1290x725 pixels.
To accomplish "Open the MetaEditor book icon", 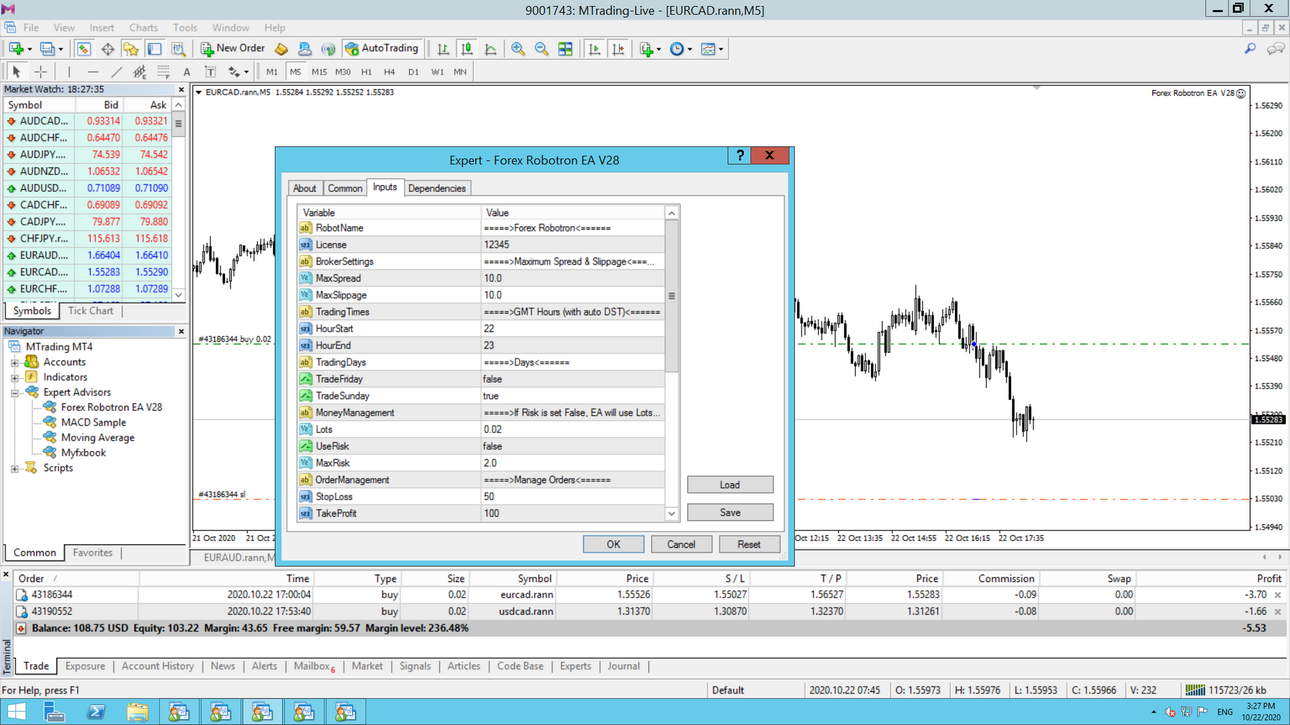I will [281, 48].
